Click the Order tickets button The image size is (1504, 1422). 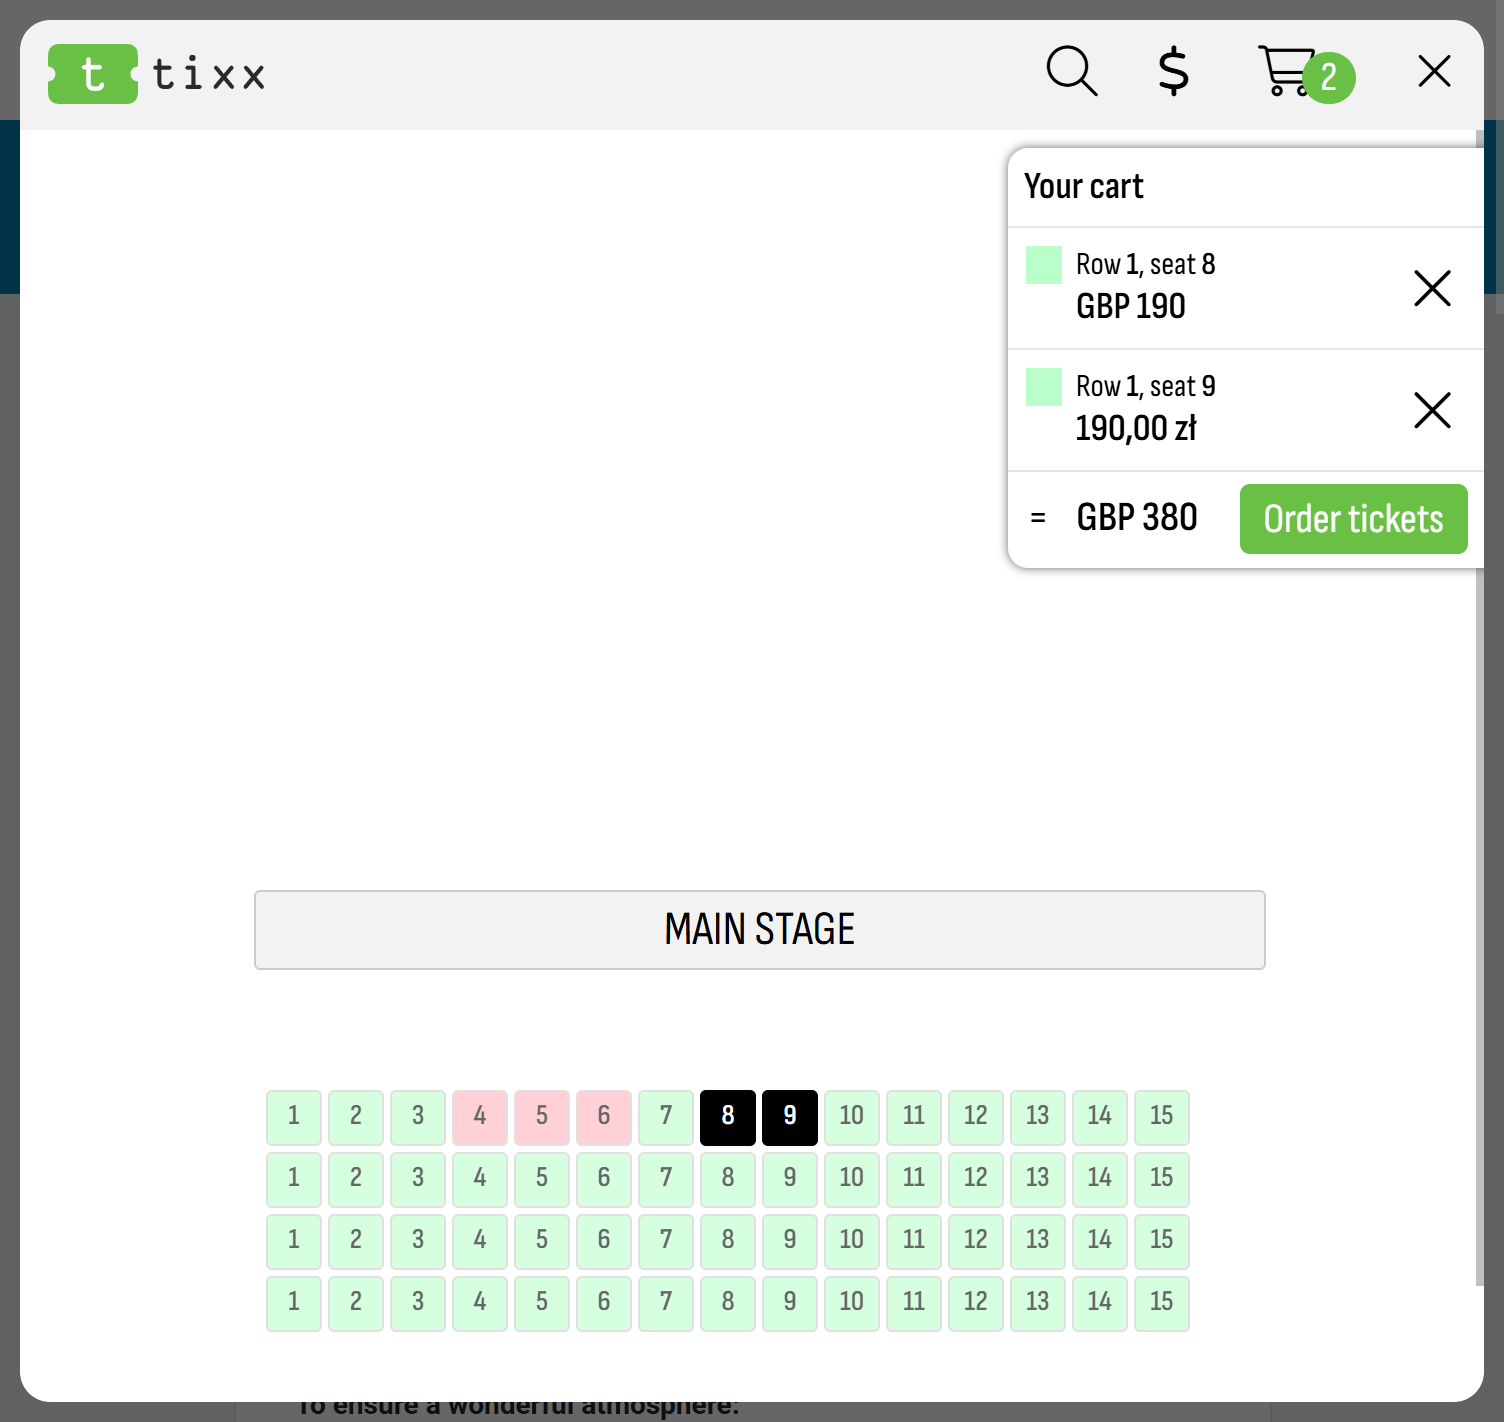(1354, 519)
